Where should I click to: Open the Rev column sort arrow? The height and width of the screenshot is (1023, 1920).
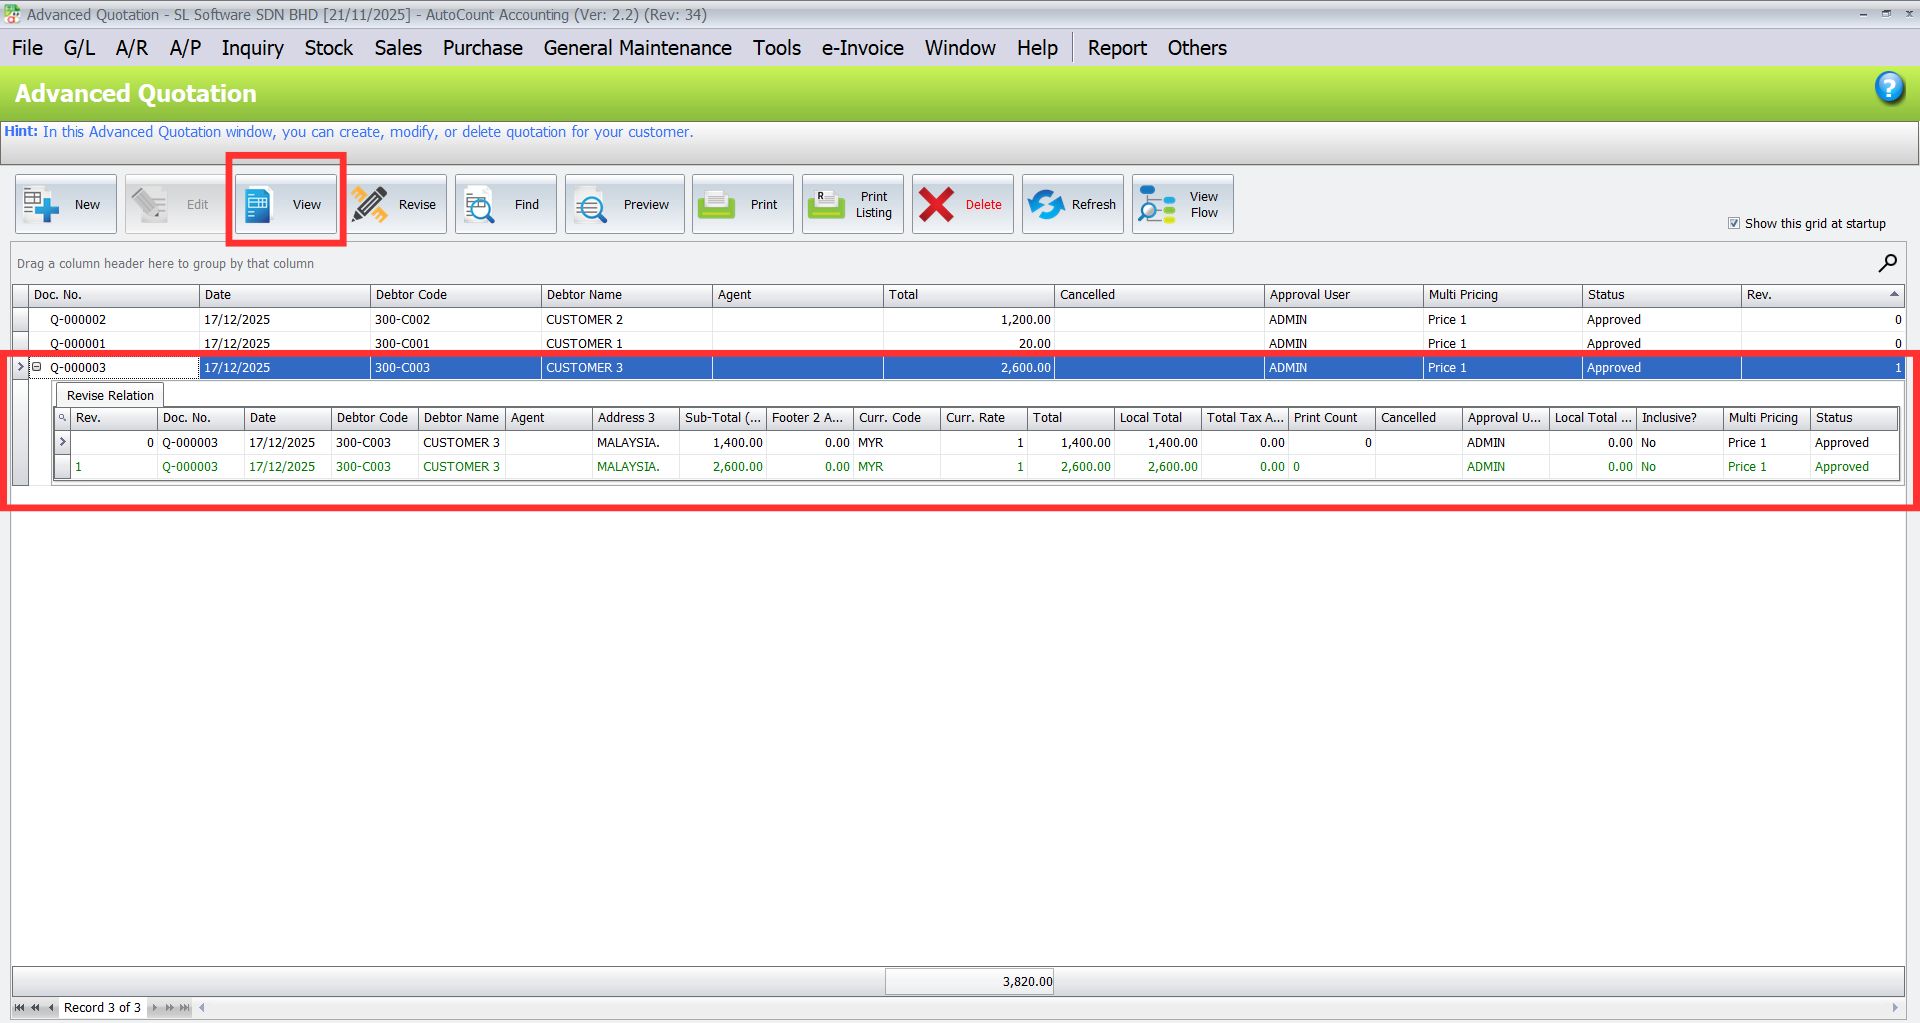1895,295
